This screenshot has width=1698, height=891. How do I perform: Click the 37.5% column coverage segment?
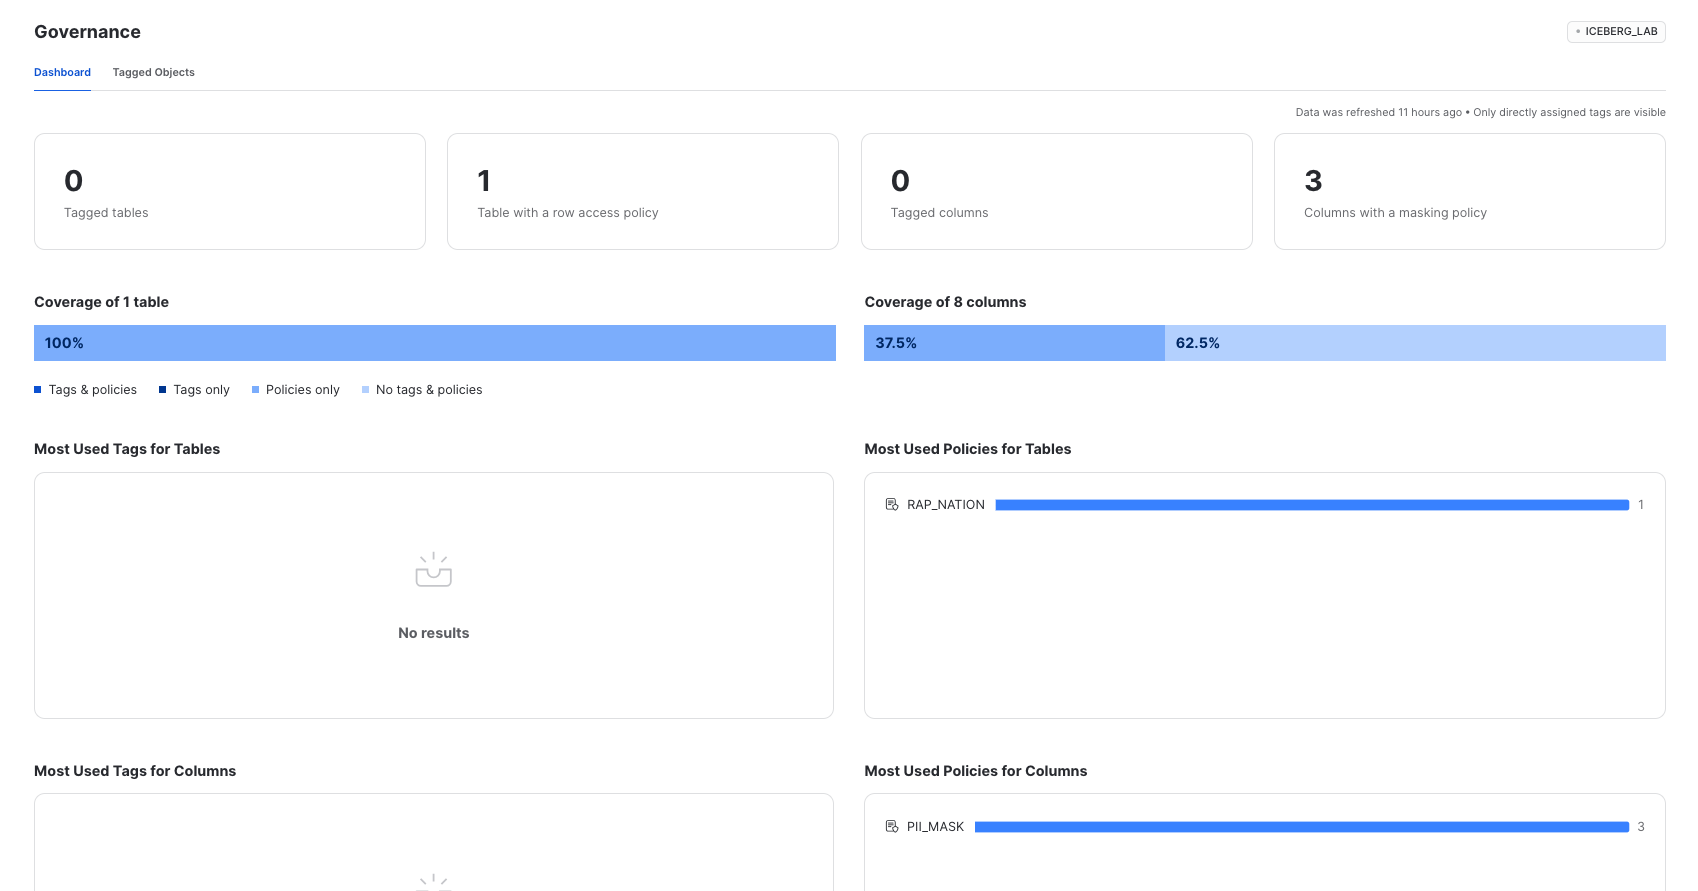[1014, 343]
